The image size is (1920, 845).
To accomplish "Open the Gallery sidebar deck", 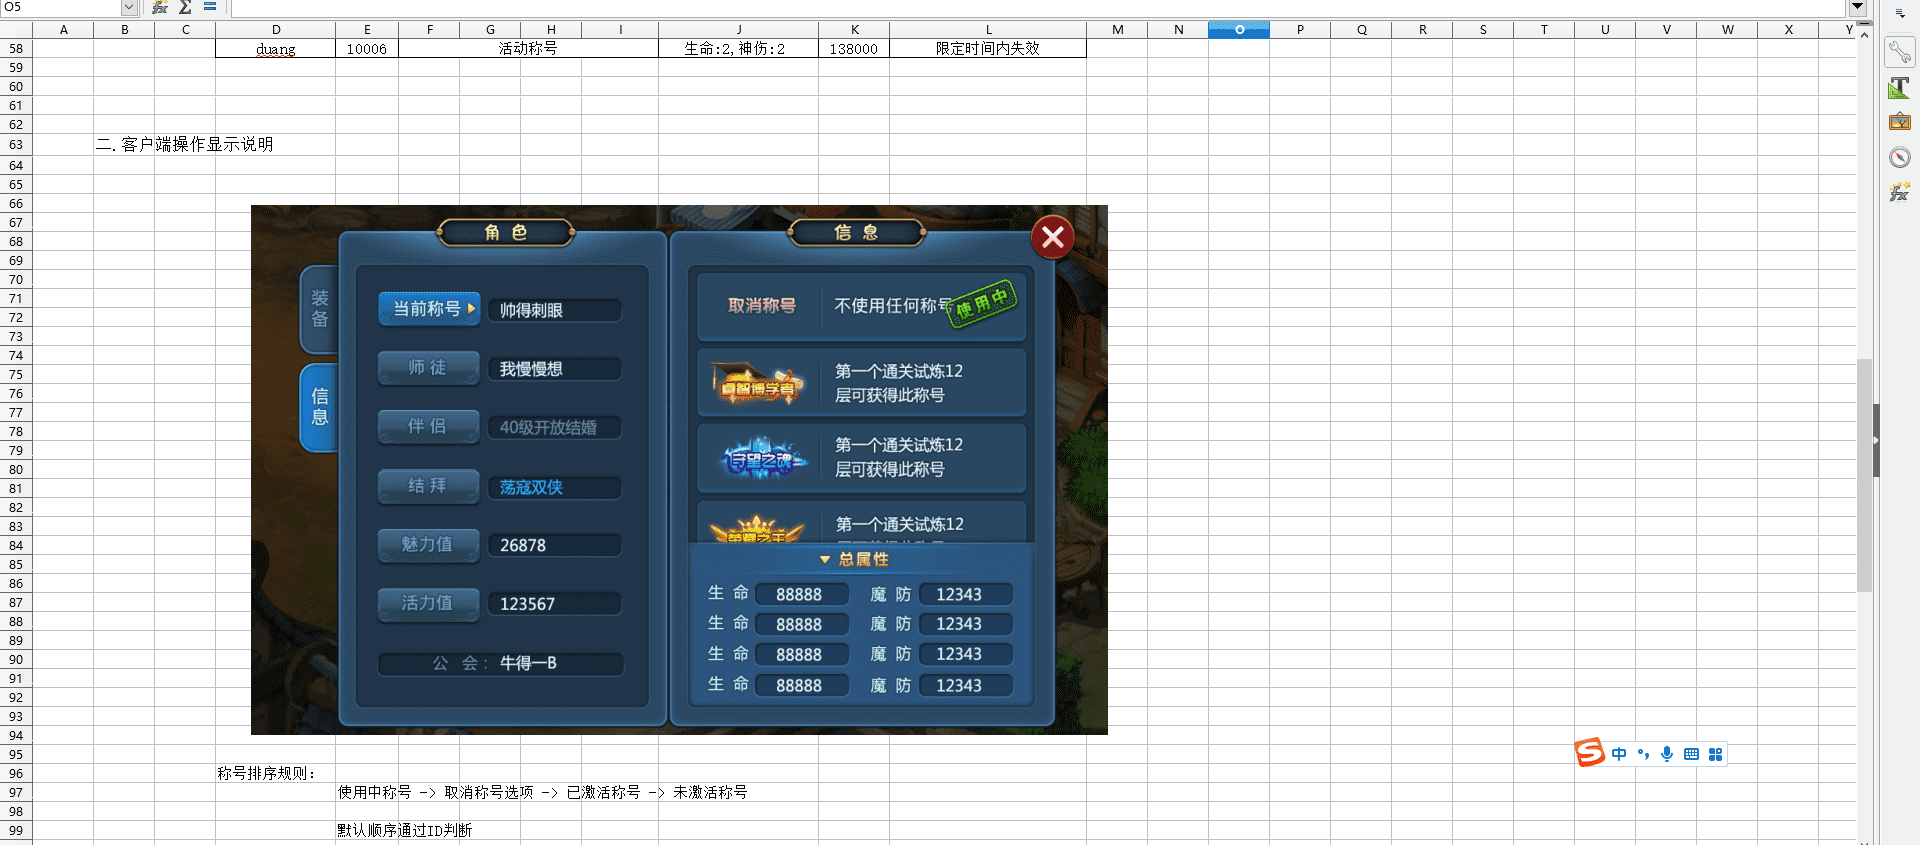I will [1900, 122].
